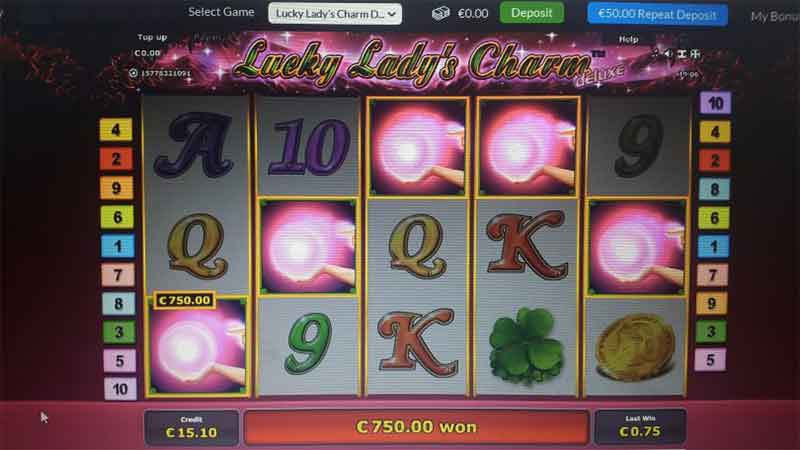Open My Bonus tab
The width and height of the screenshot is (800, 450).
pyautogui.click(x=775, y=16)
